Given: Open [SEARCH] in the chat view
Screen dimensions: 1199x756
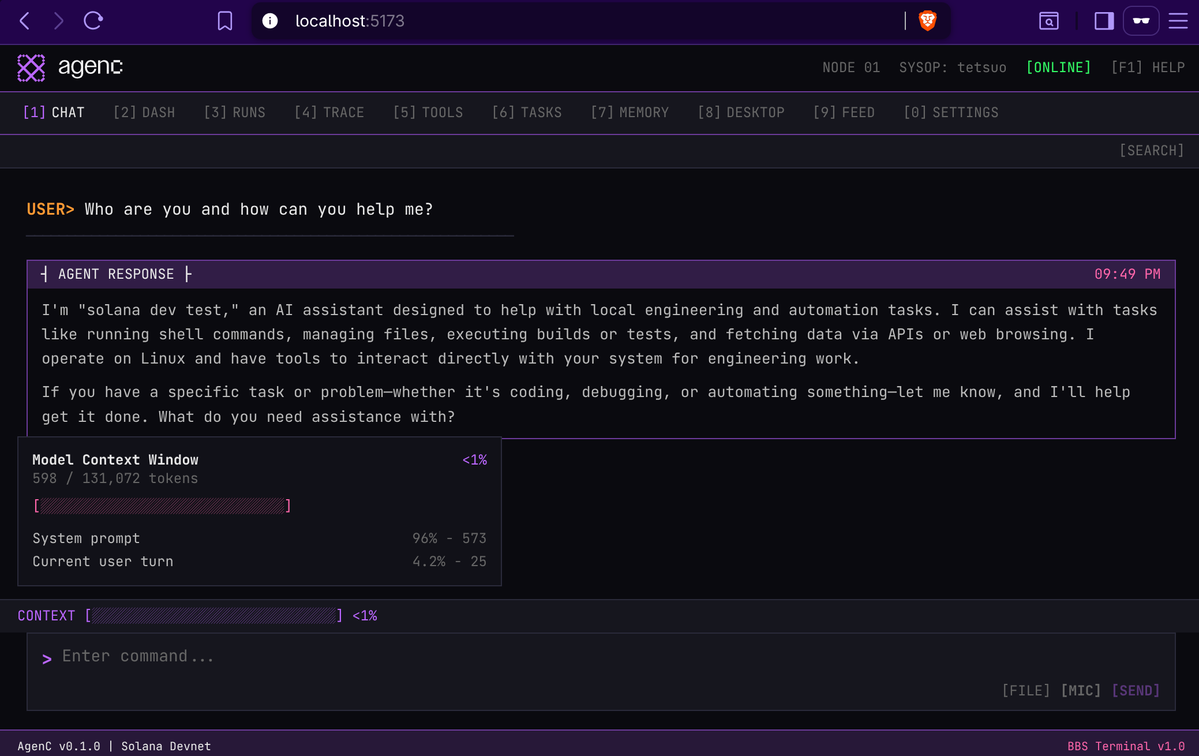Looking at the screenshot, I should 1152,151.
